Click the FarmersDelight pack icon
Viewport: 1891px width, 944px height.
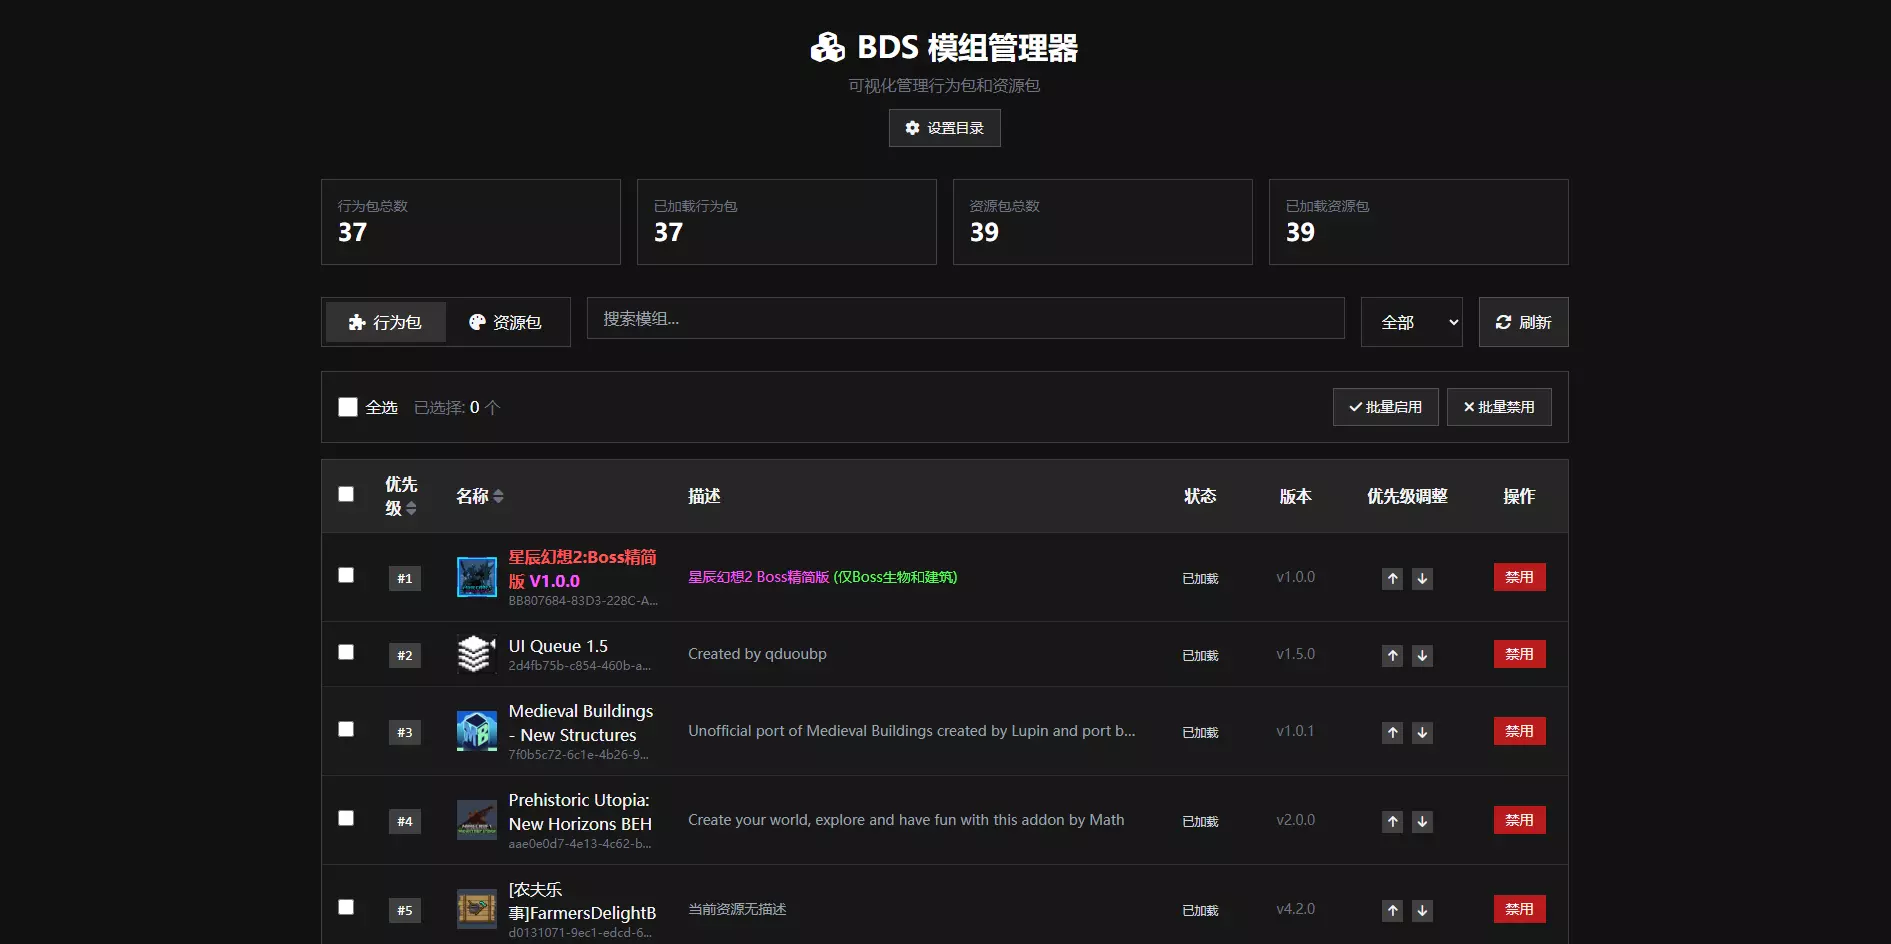coord(477,909)
